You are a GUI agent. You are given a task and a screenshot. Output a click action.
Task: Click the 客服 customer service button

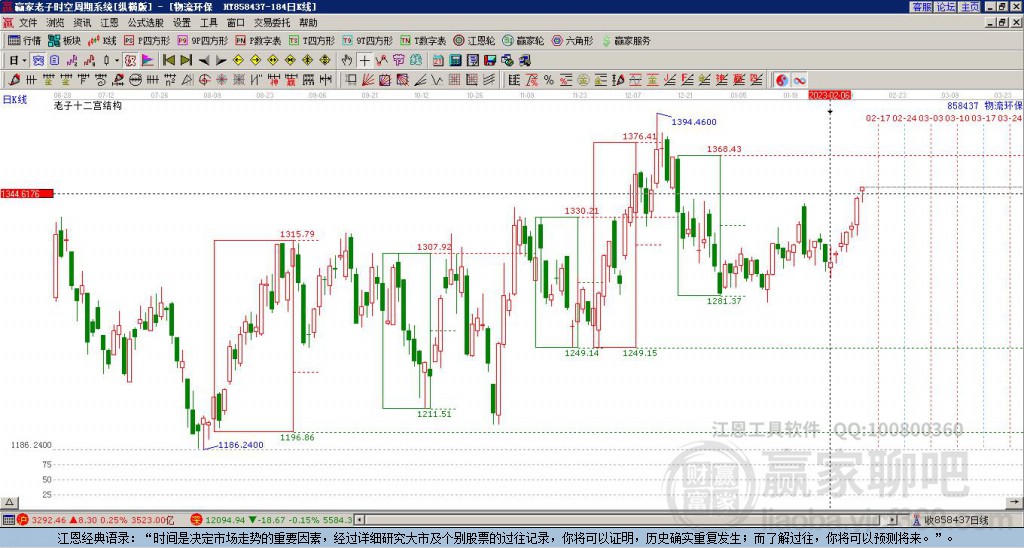click(x=921, y=7)
